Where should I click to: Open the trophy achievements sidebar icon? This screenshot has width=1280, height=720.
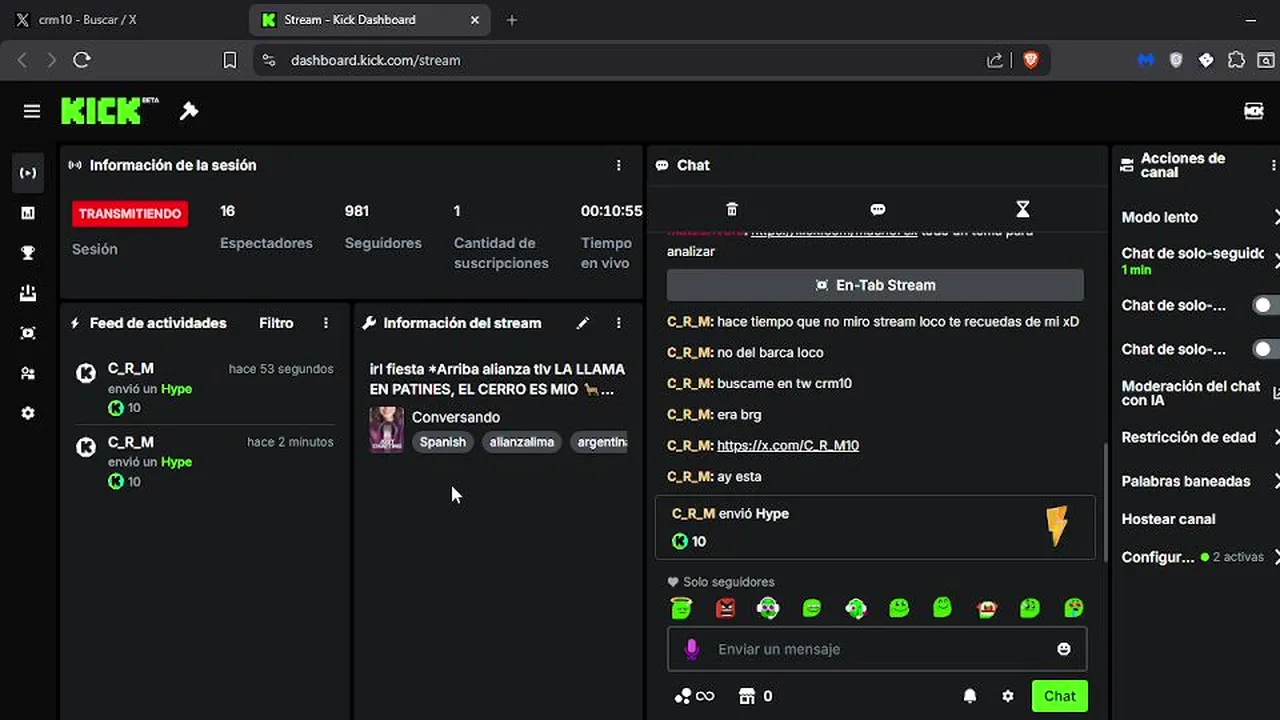pos(28,253)
